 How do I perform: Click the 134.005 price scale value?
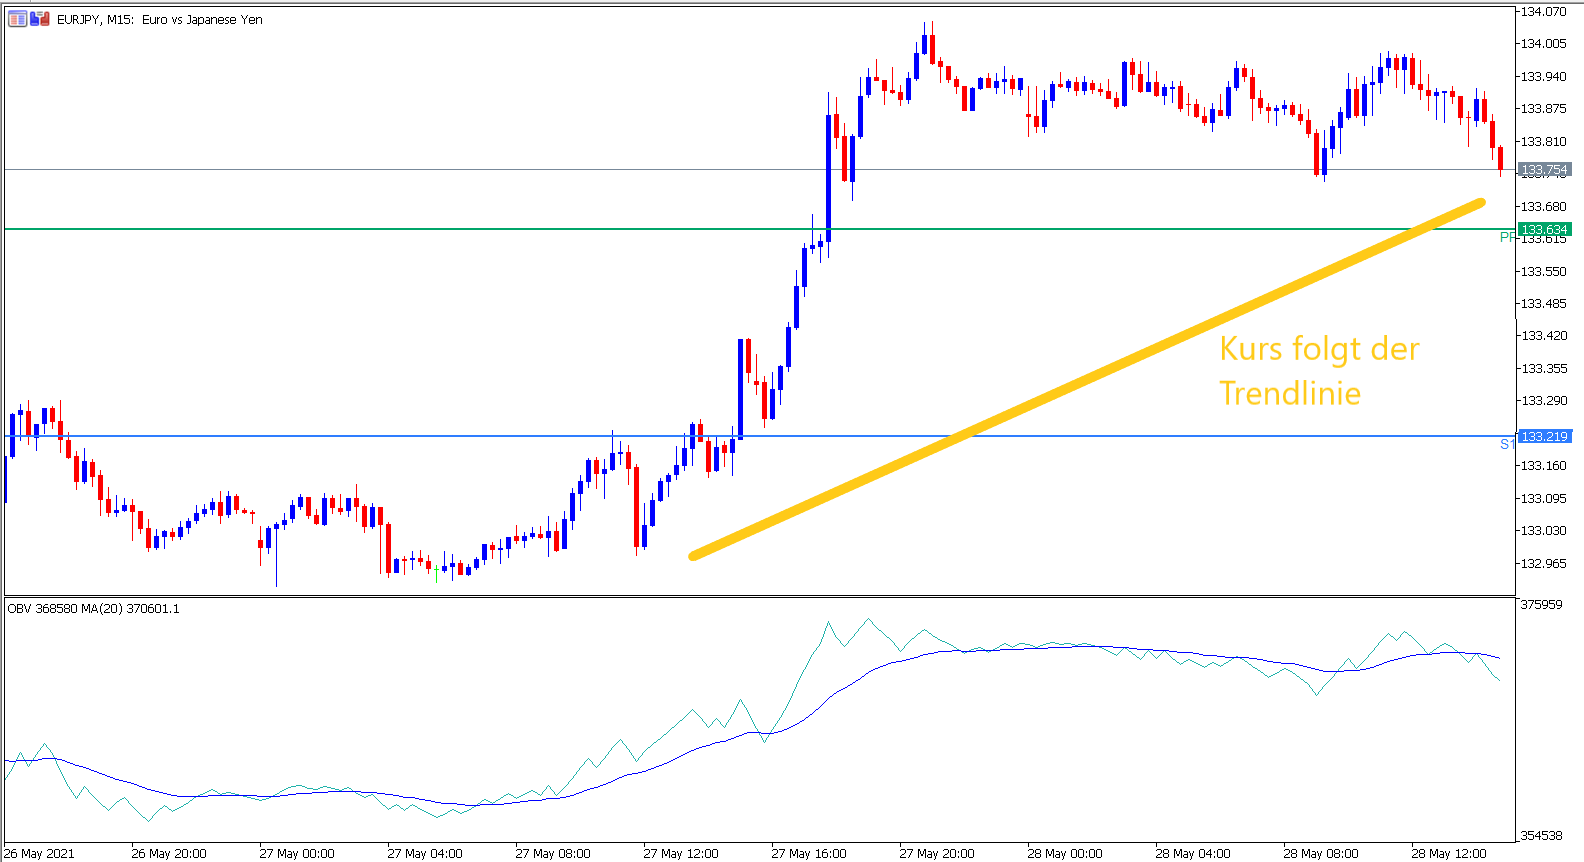[x=1544, y=44]
